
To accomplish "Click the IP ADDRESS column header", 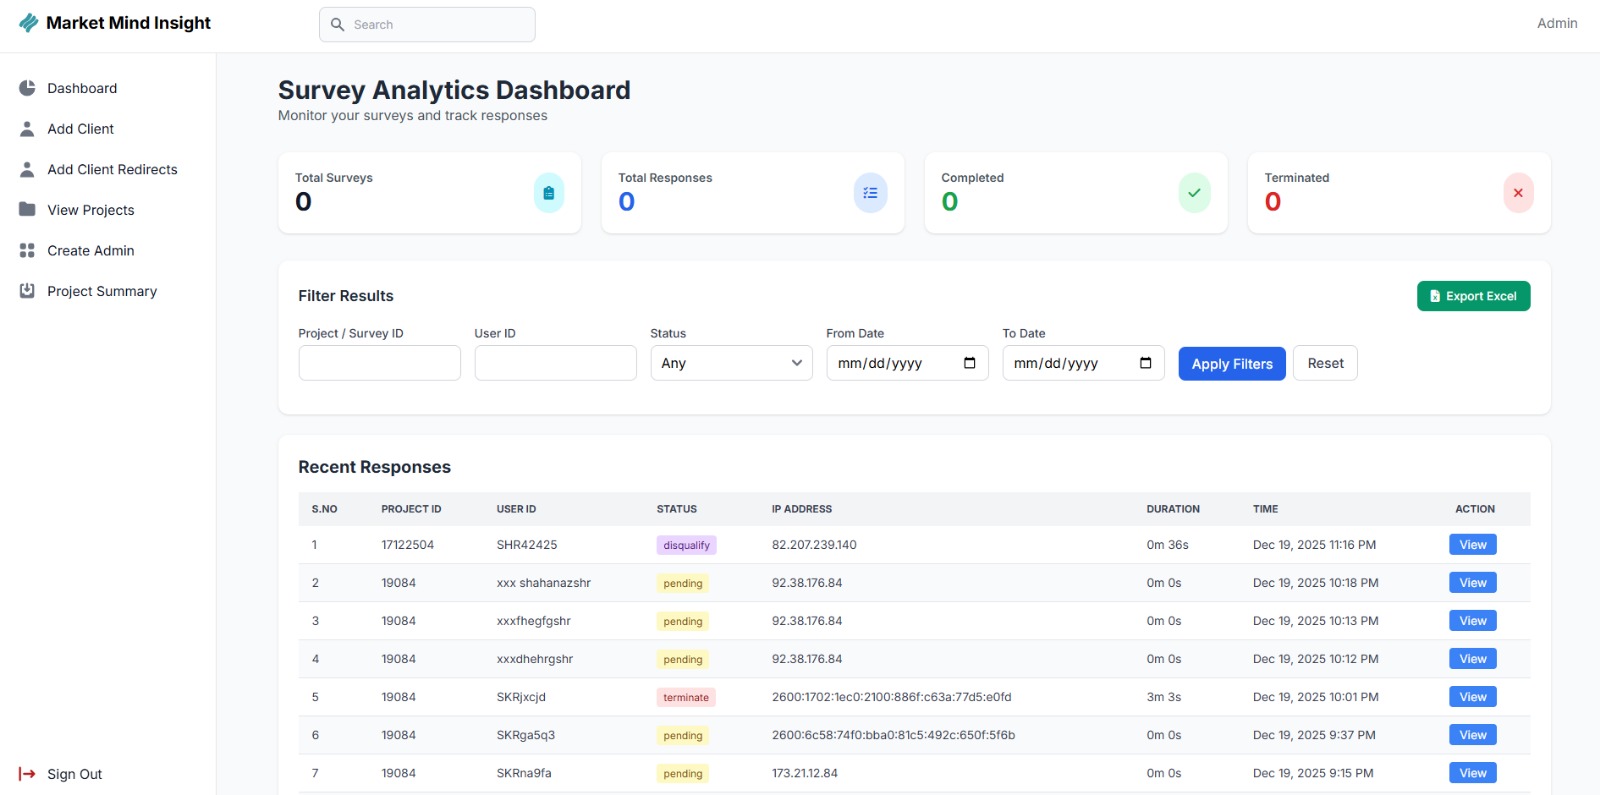I will pyautogui.click(x=802, y=509).
